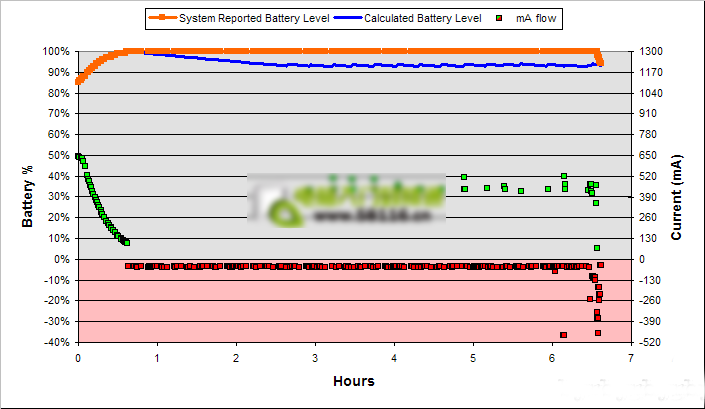Screen dimensions: 705x409
Task: Select the Hours axis title
Action: tap(354, 381)
